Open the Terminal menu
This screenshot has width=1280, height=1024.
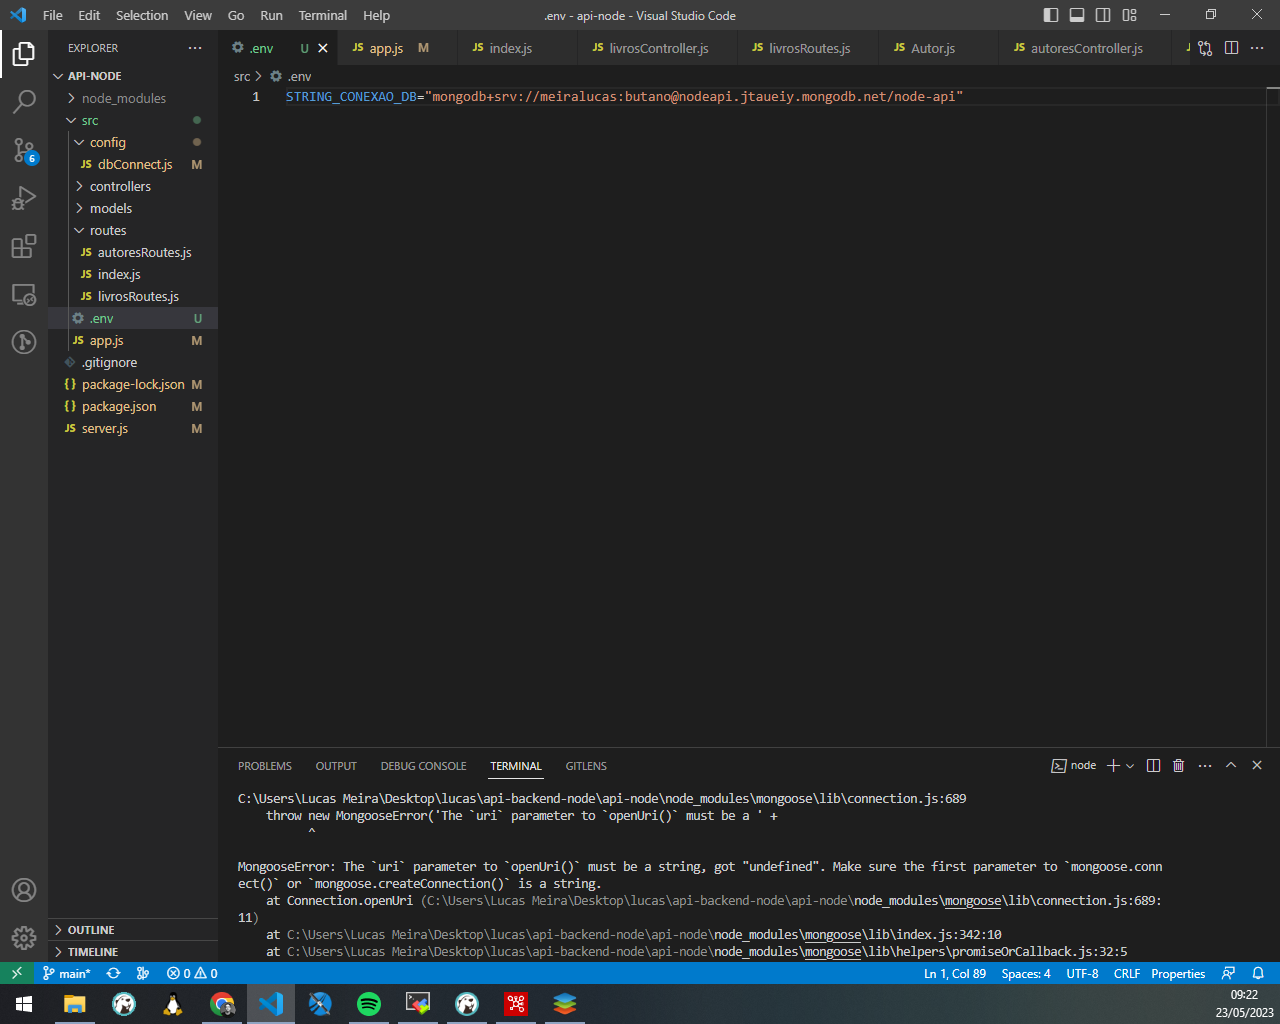[323, 15]
